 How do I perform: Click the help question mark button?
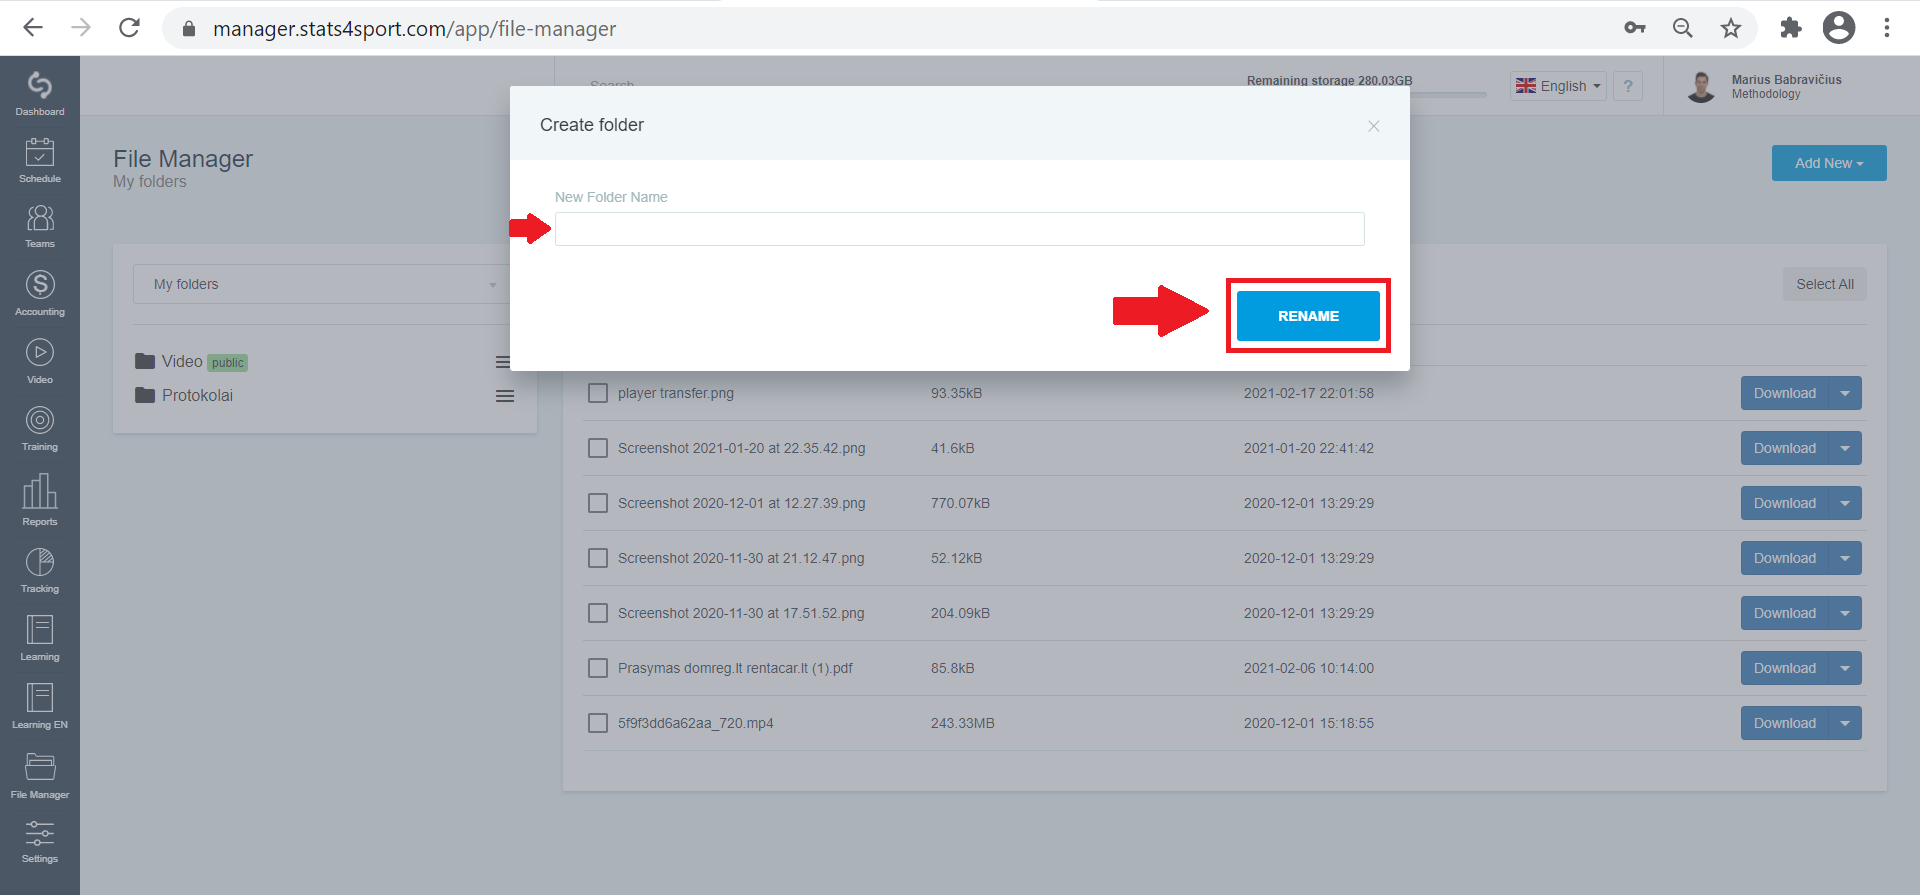(1628, 86)
